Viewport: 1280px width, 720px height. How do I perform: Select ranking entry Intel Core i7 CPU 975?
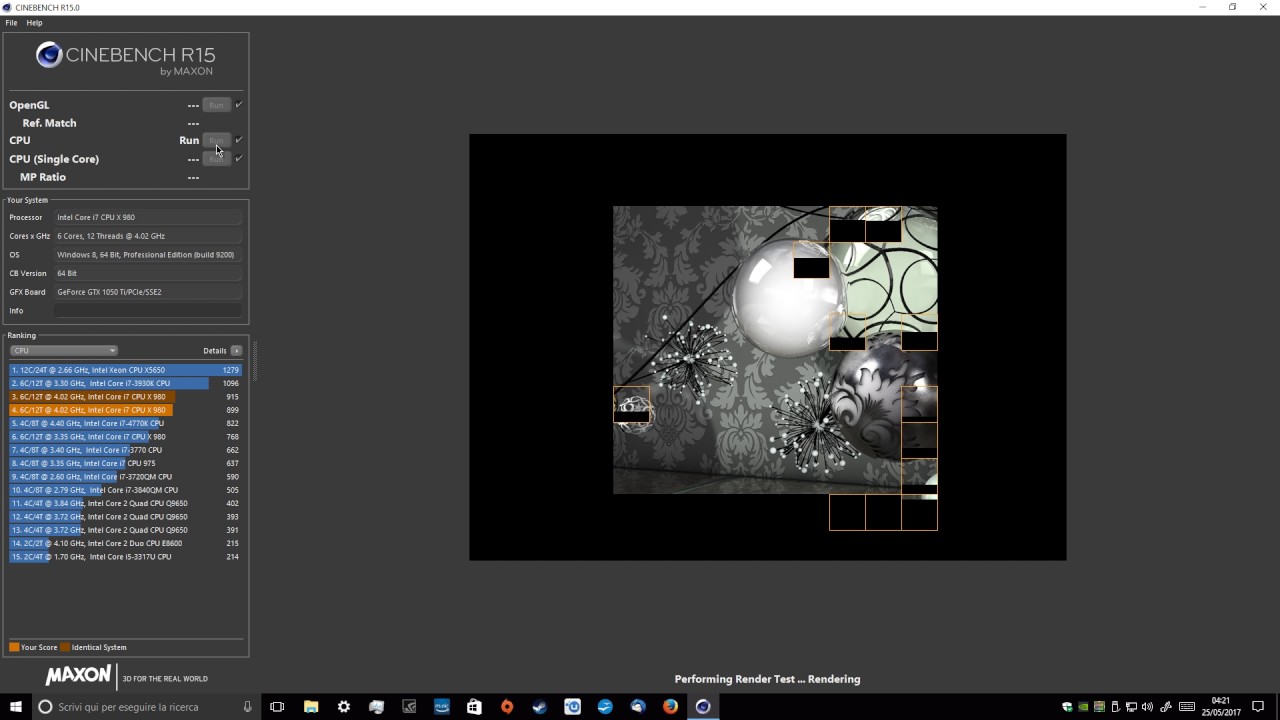[x=125, y=463]
